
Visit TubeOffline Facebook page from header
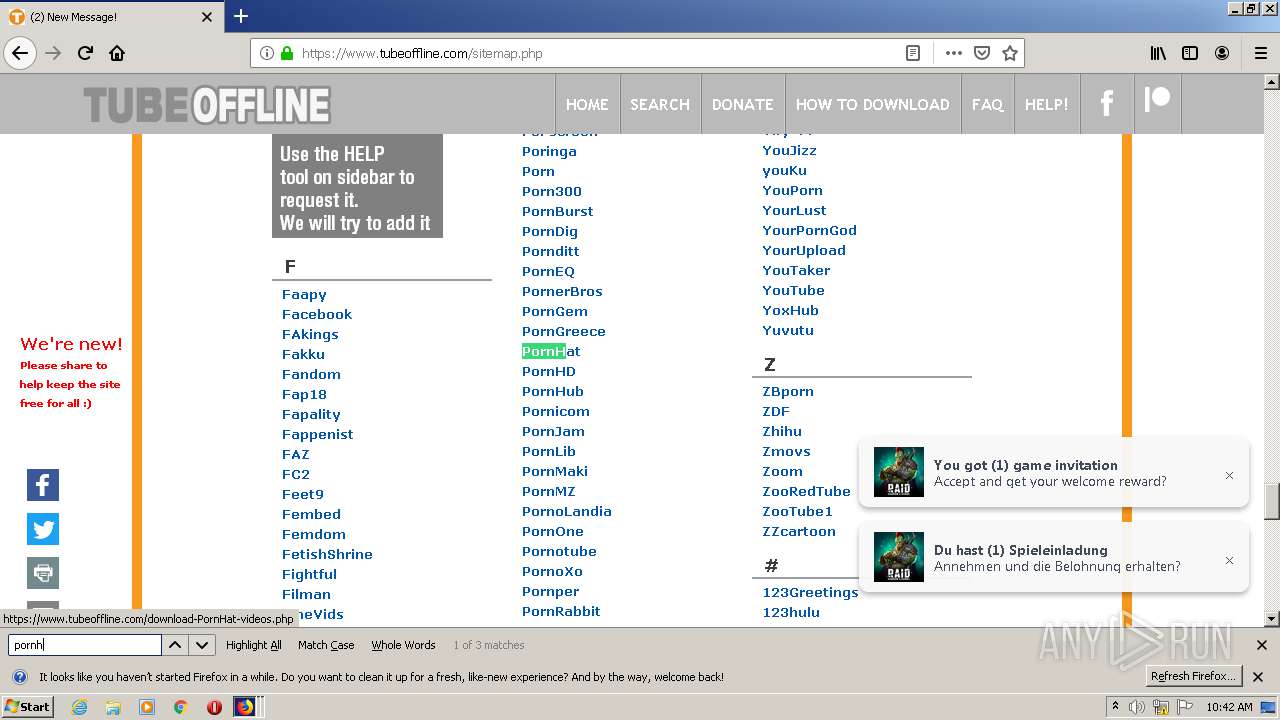click(1106, 103)
